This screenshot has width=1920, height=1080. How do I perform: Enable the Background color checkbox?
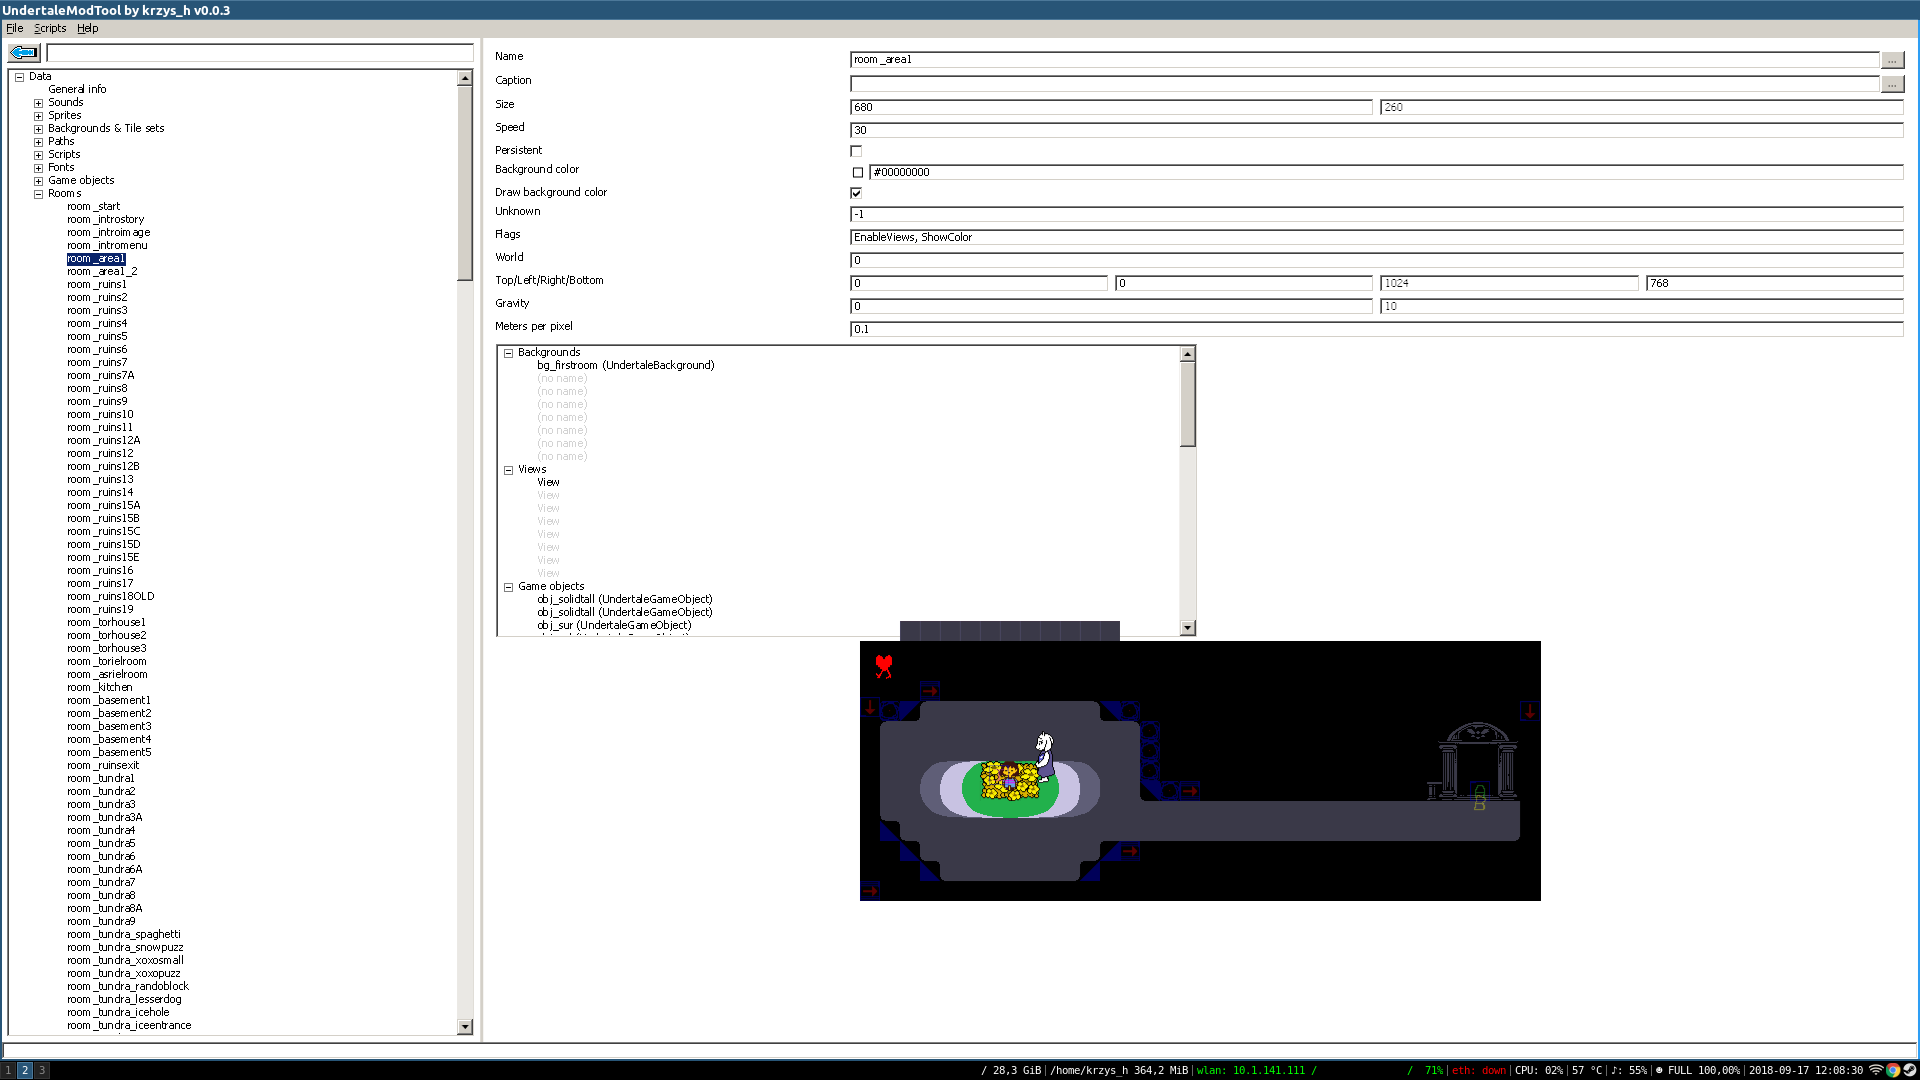pos(857,172)
